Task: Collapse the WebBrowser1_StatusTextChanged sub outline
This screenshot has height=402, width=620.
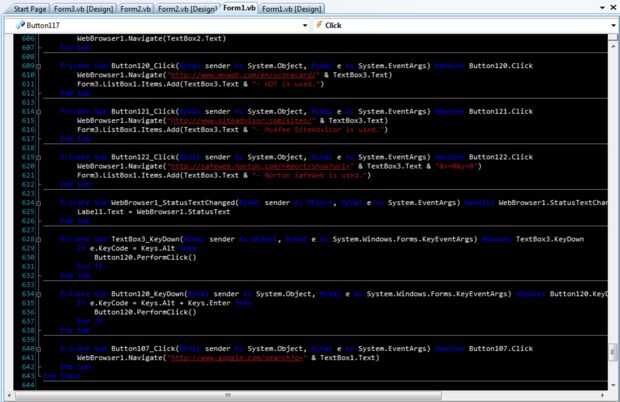Action: pos(39,203)
